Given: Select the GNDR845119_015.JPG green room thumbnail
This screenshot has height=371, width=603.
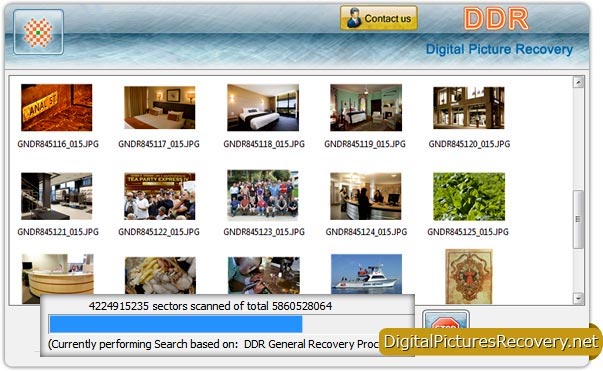Looking at the screenshot, I should click(x=366, y=108).
